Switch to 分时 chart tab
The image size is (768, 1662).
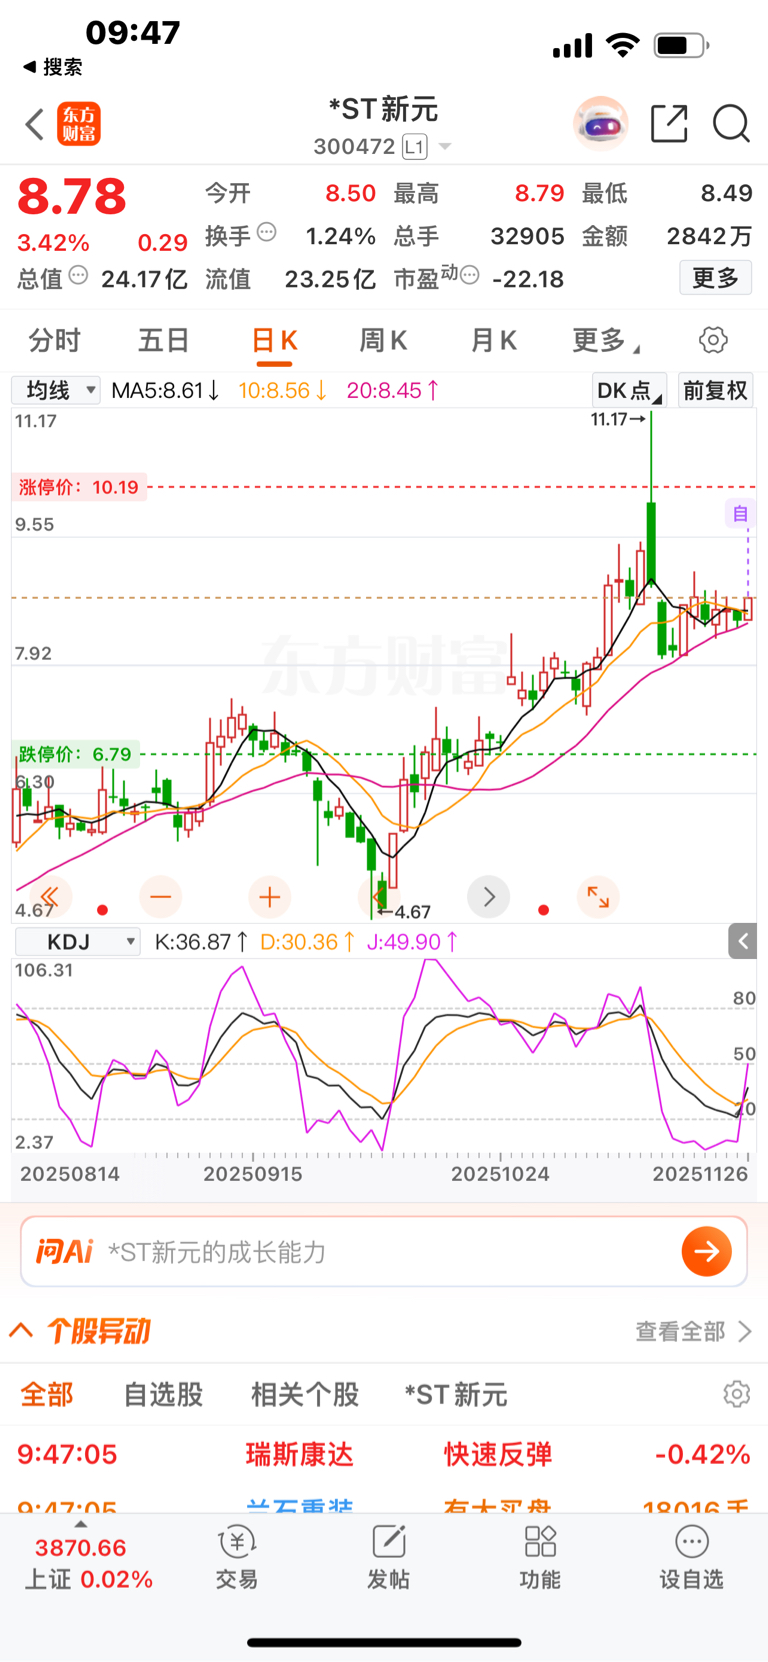pyautogui.click(x=54, y=341)
